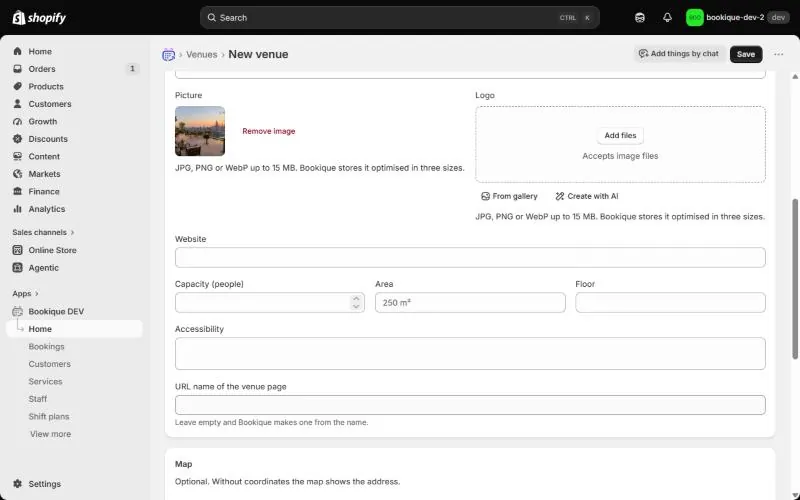Viewport: 800px width, 500px height.
Task: Increase capacity with the up stepper arrow
Action: (356, 299)
